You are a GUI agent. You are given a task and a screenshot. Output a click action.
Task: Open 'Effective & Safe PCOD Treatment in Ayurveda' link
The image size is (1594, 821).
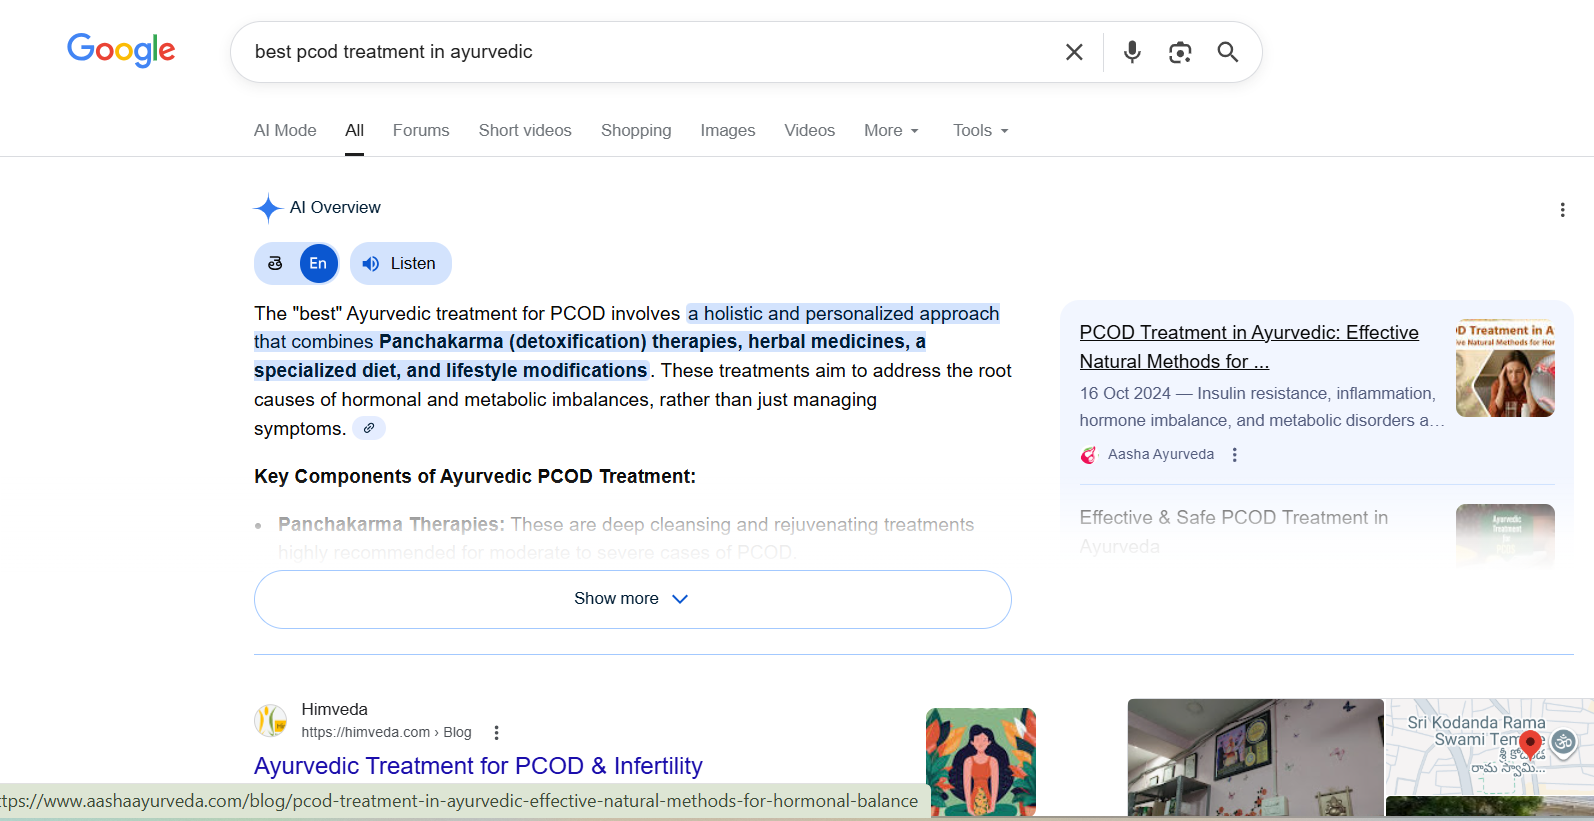pyautogui.click(x=1234, y=532)
